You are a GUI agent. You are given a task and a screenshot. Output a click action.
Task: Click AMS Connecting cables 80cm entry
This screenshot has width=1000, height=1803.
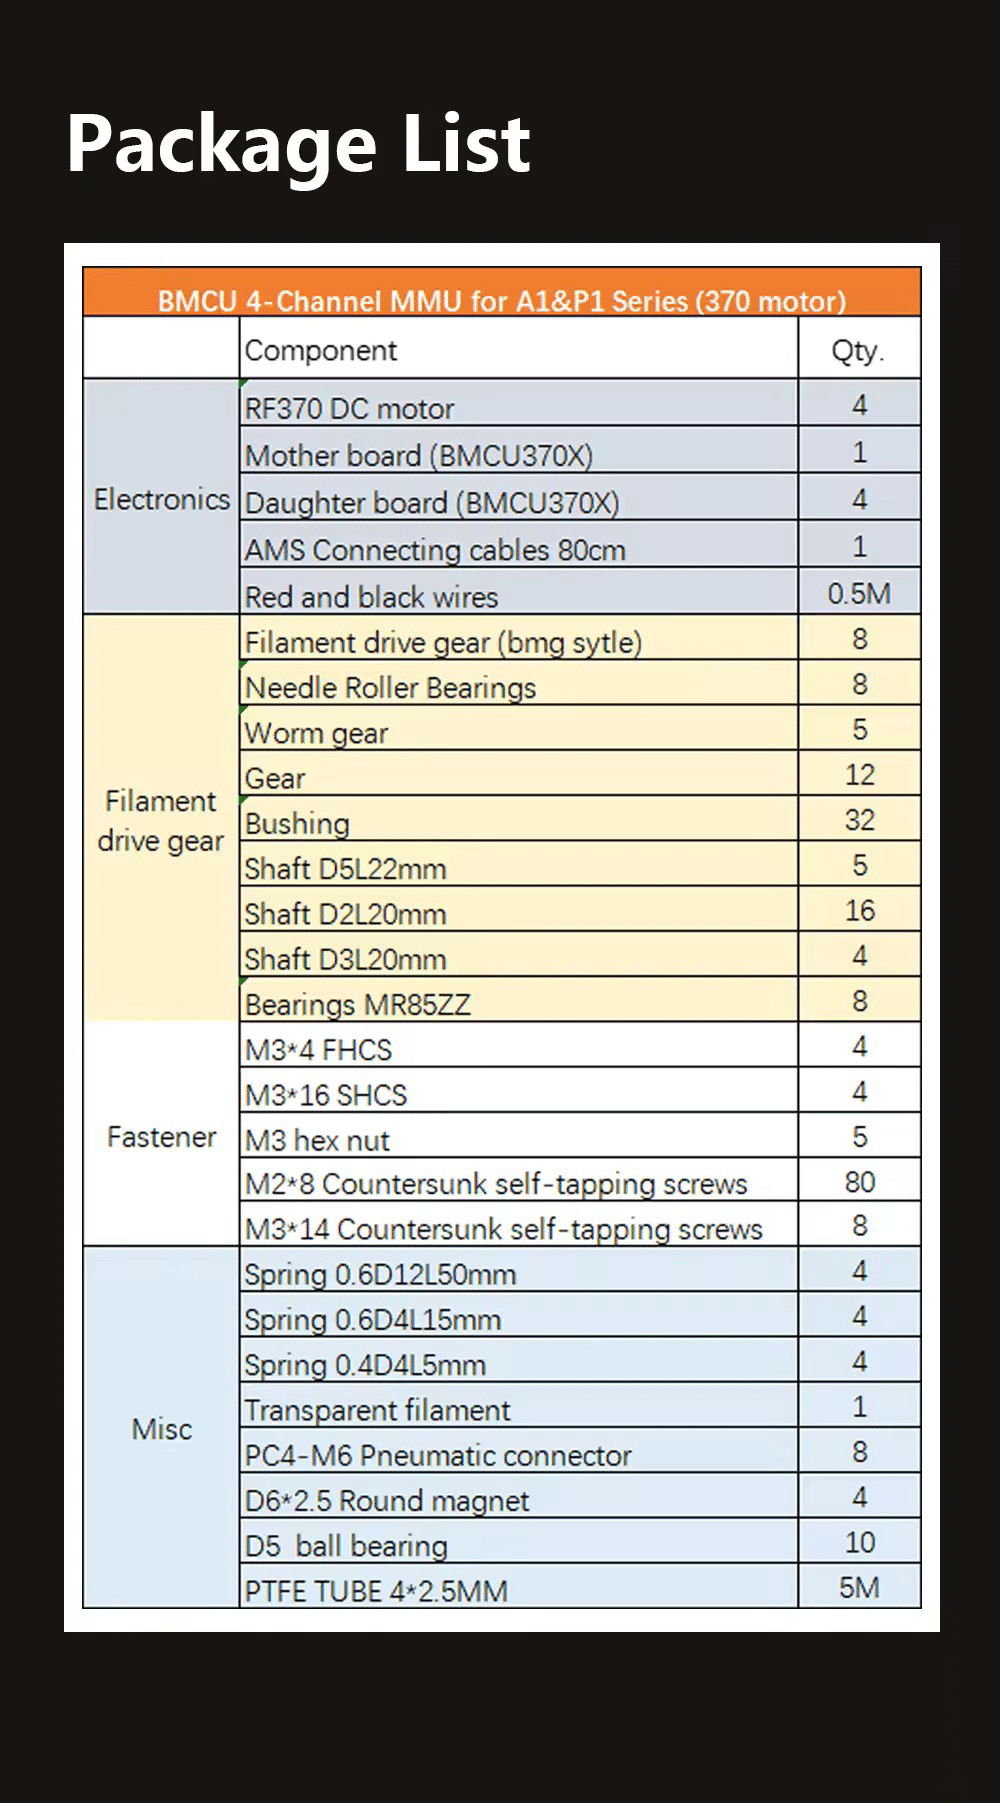pyautogui.click(x=435, y=549)
